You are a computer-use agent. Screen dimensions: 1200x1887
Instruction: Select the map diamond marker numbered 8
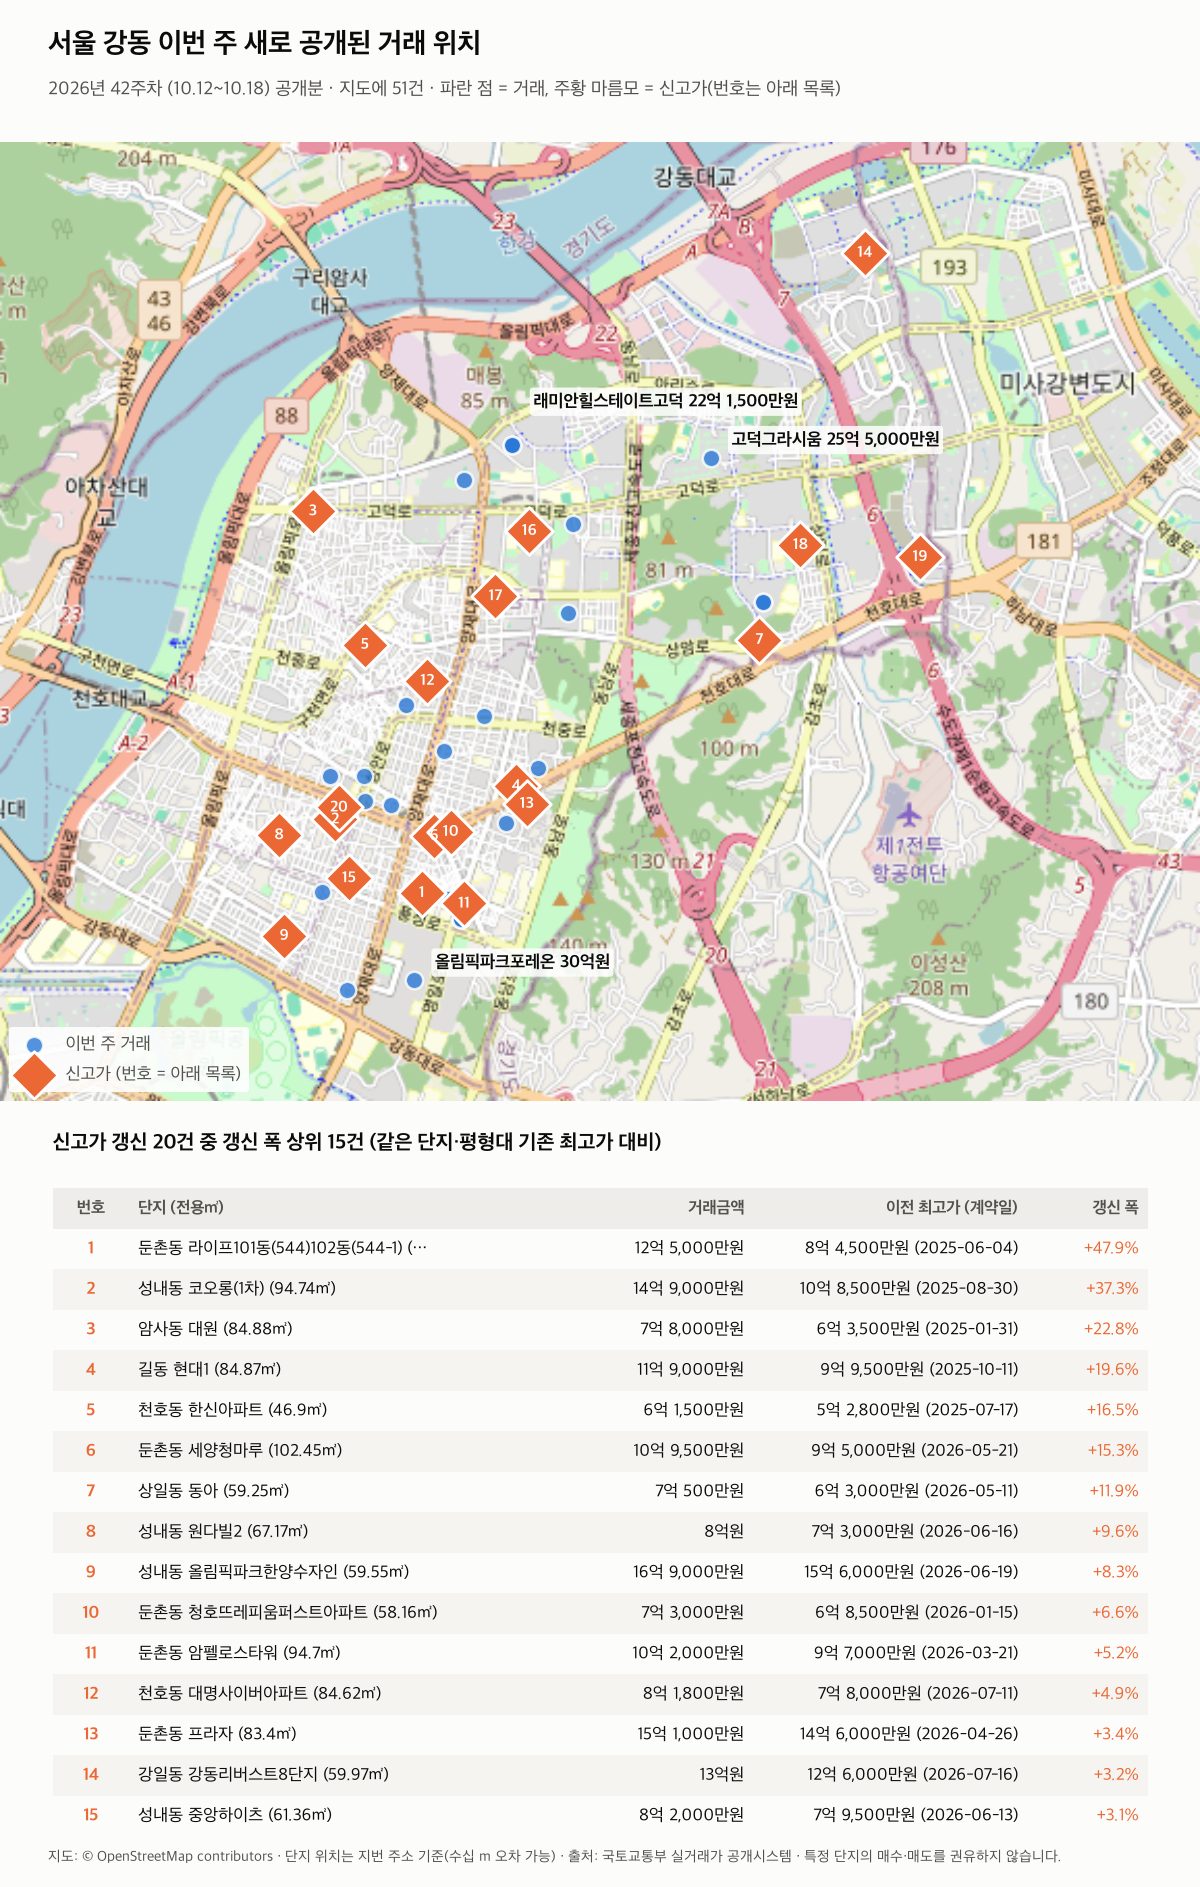coord(279,834)
